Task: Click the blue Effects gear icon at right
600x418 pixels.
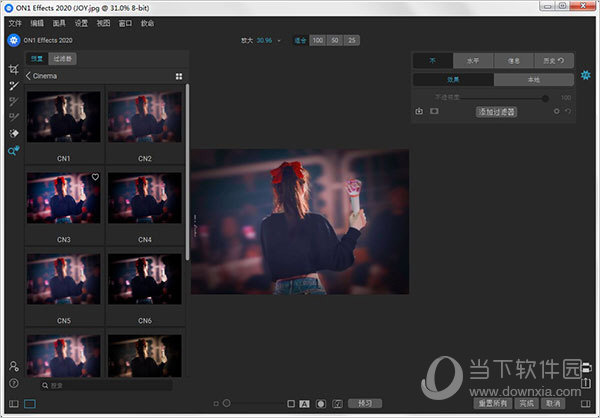Action: (585, 75)
